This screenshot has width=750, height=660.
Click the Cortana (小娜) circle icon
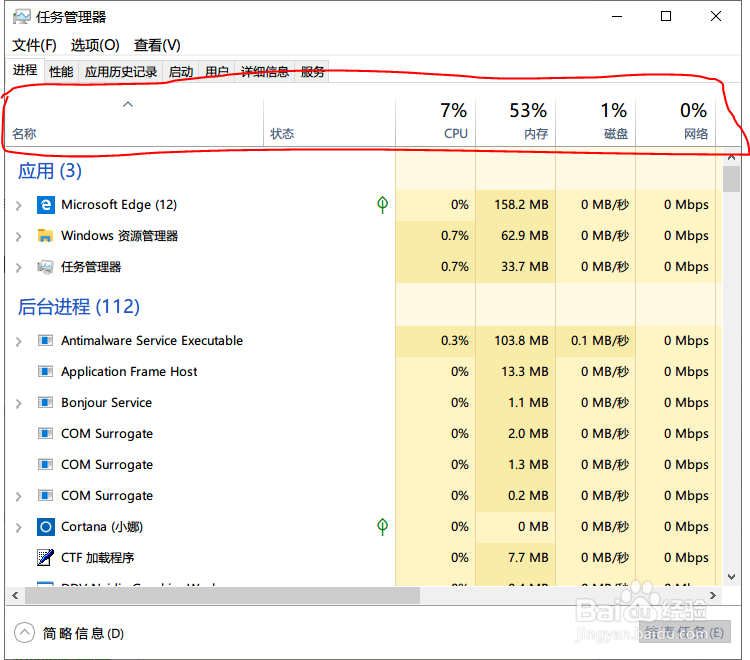(45, 527)
